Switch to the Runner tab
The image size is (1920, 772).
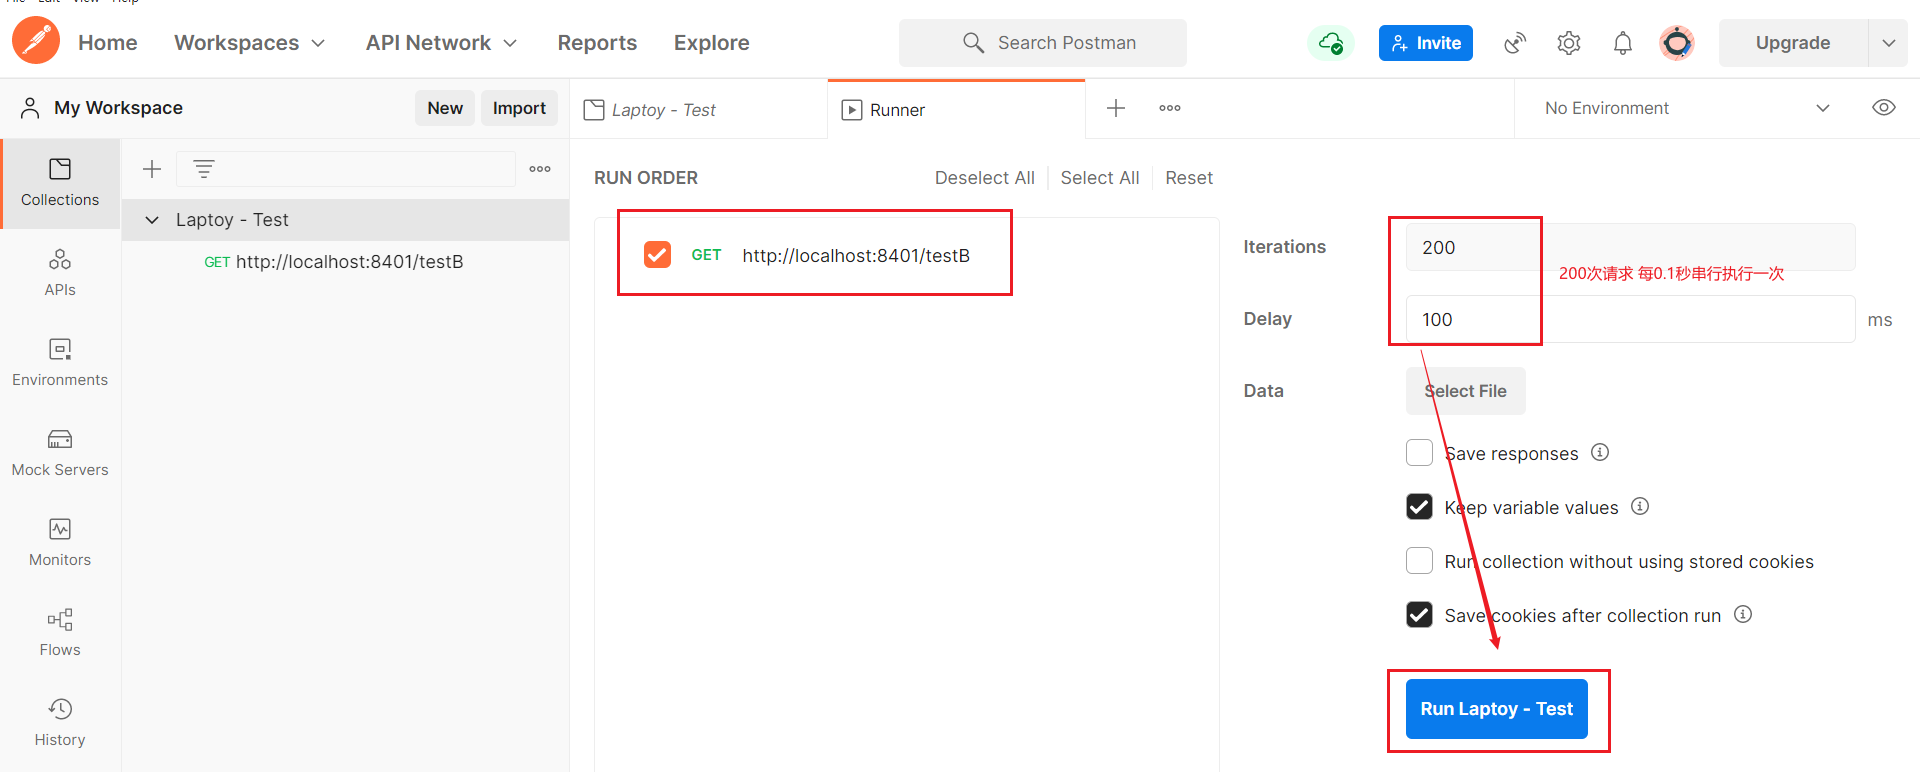(x=956, y=109)
